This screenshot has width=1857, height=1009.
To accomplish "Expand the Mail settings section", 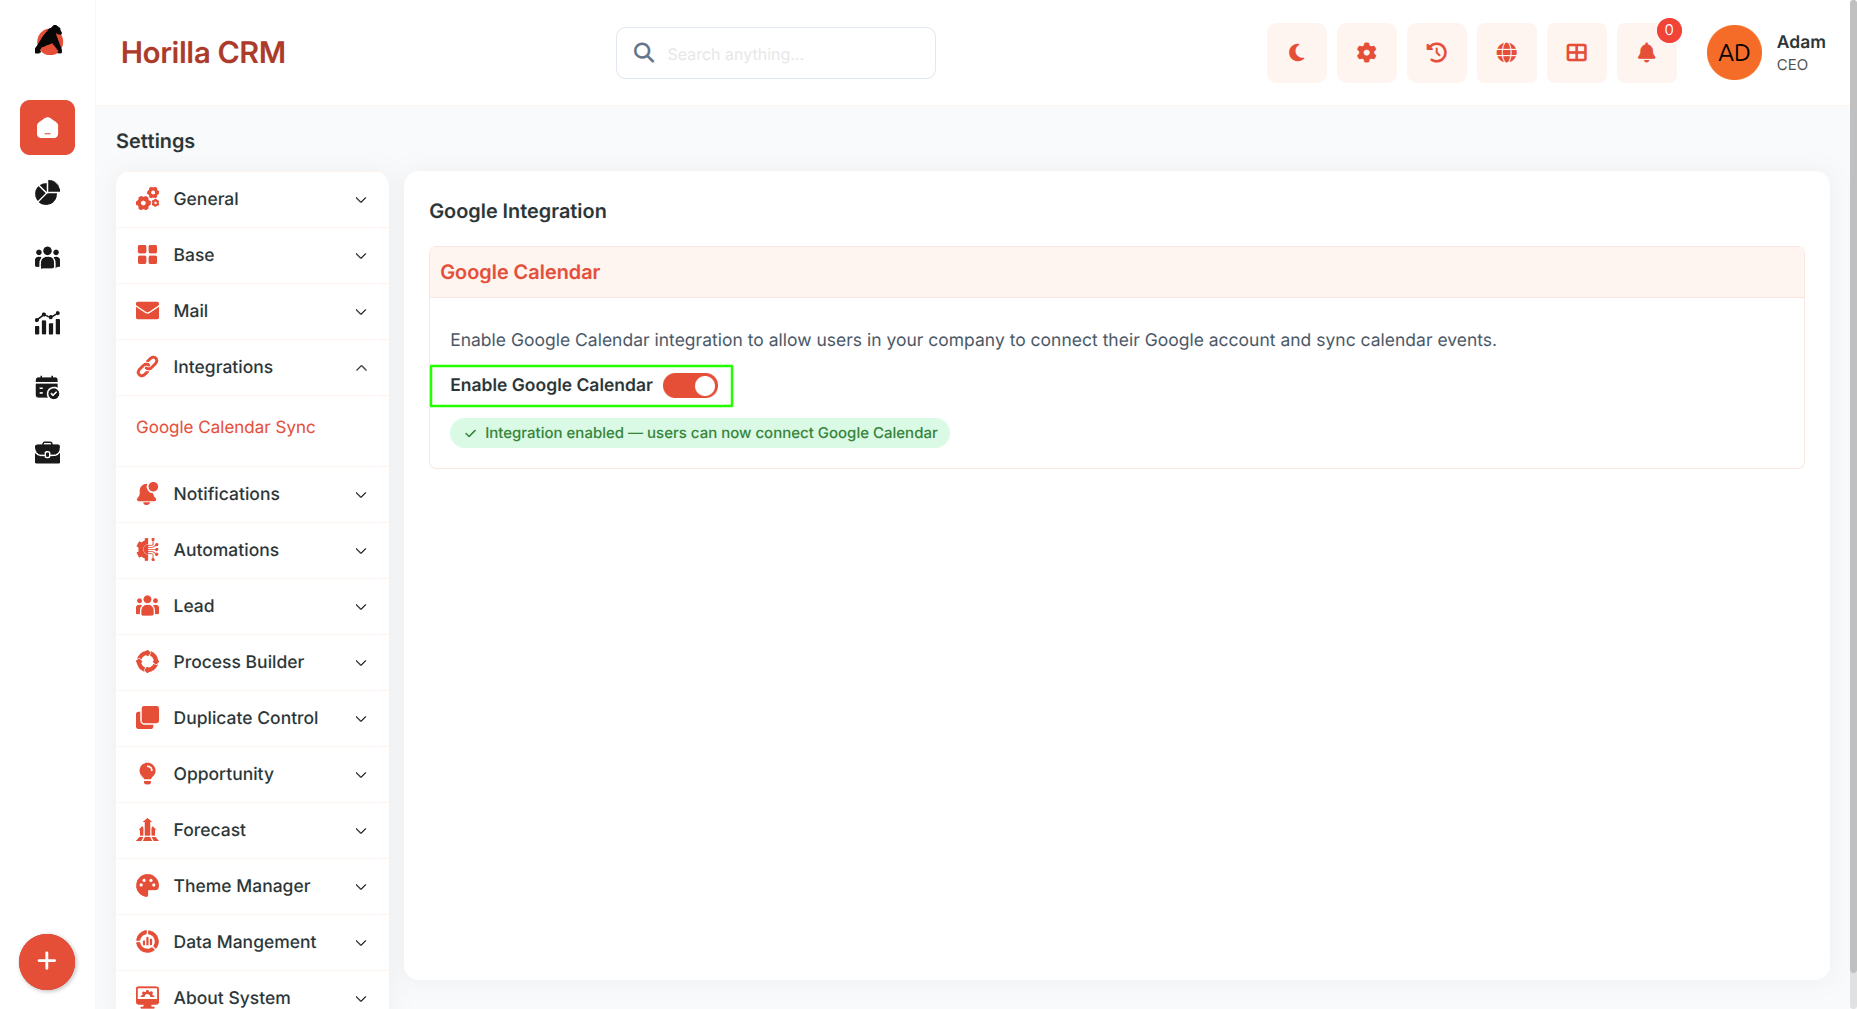I will (x=252, y=311).
